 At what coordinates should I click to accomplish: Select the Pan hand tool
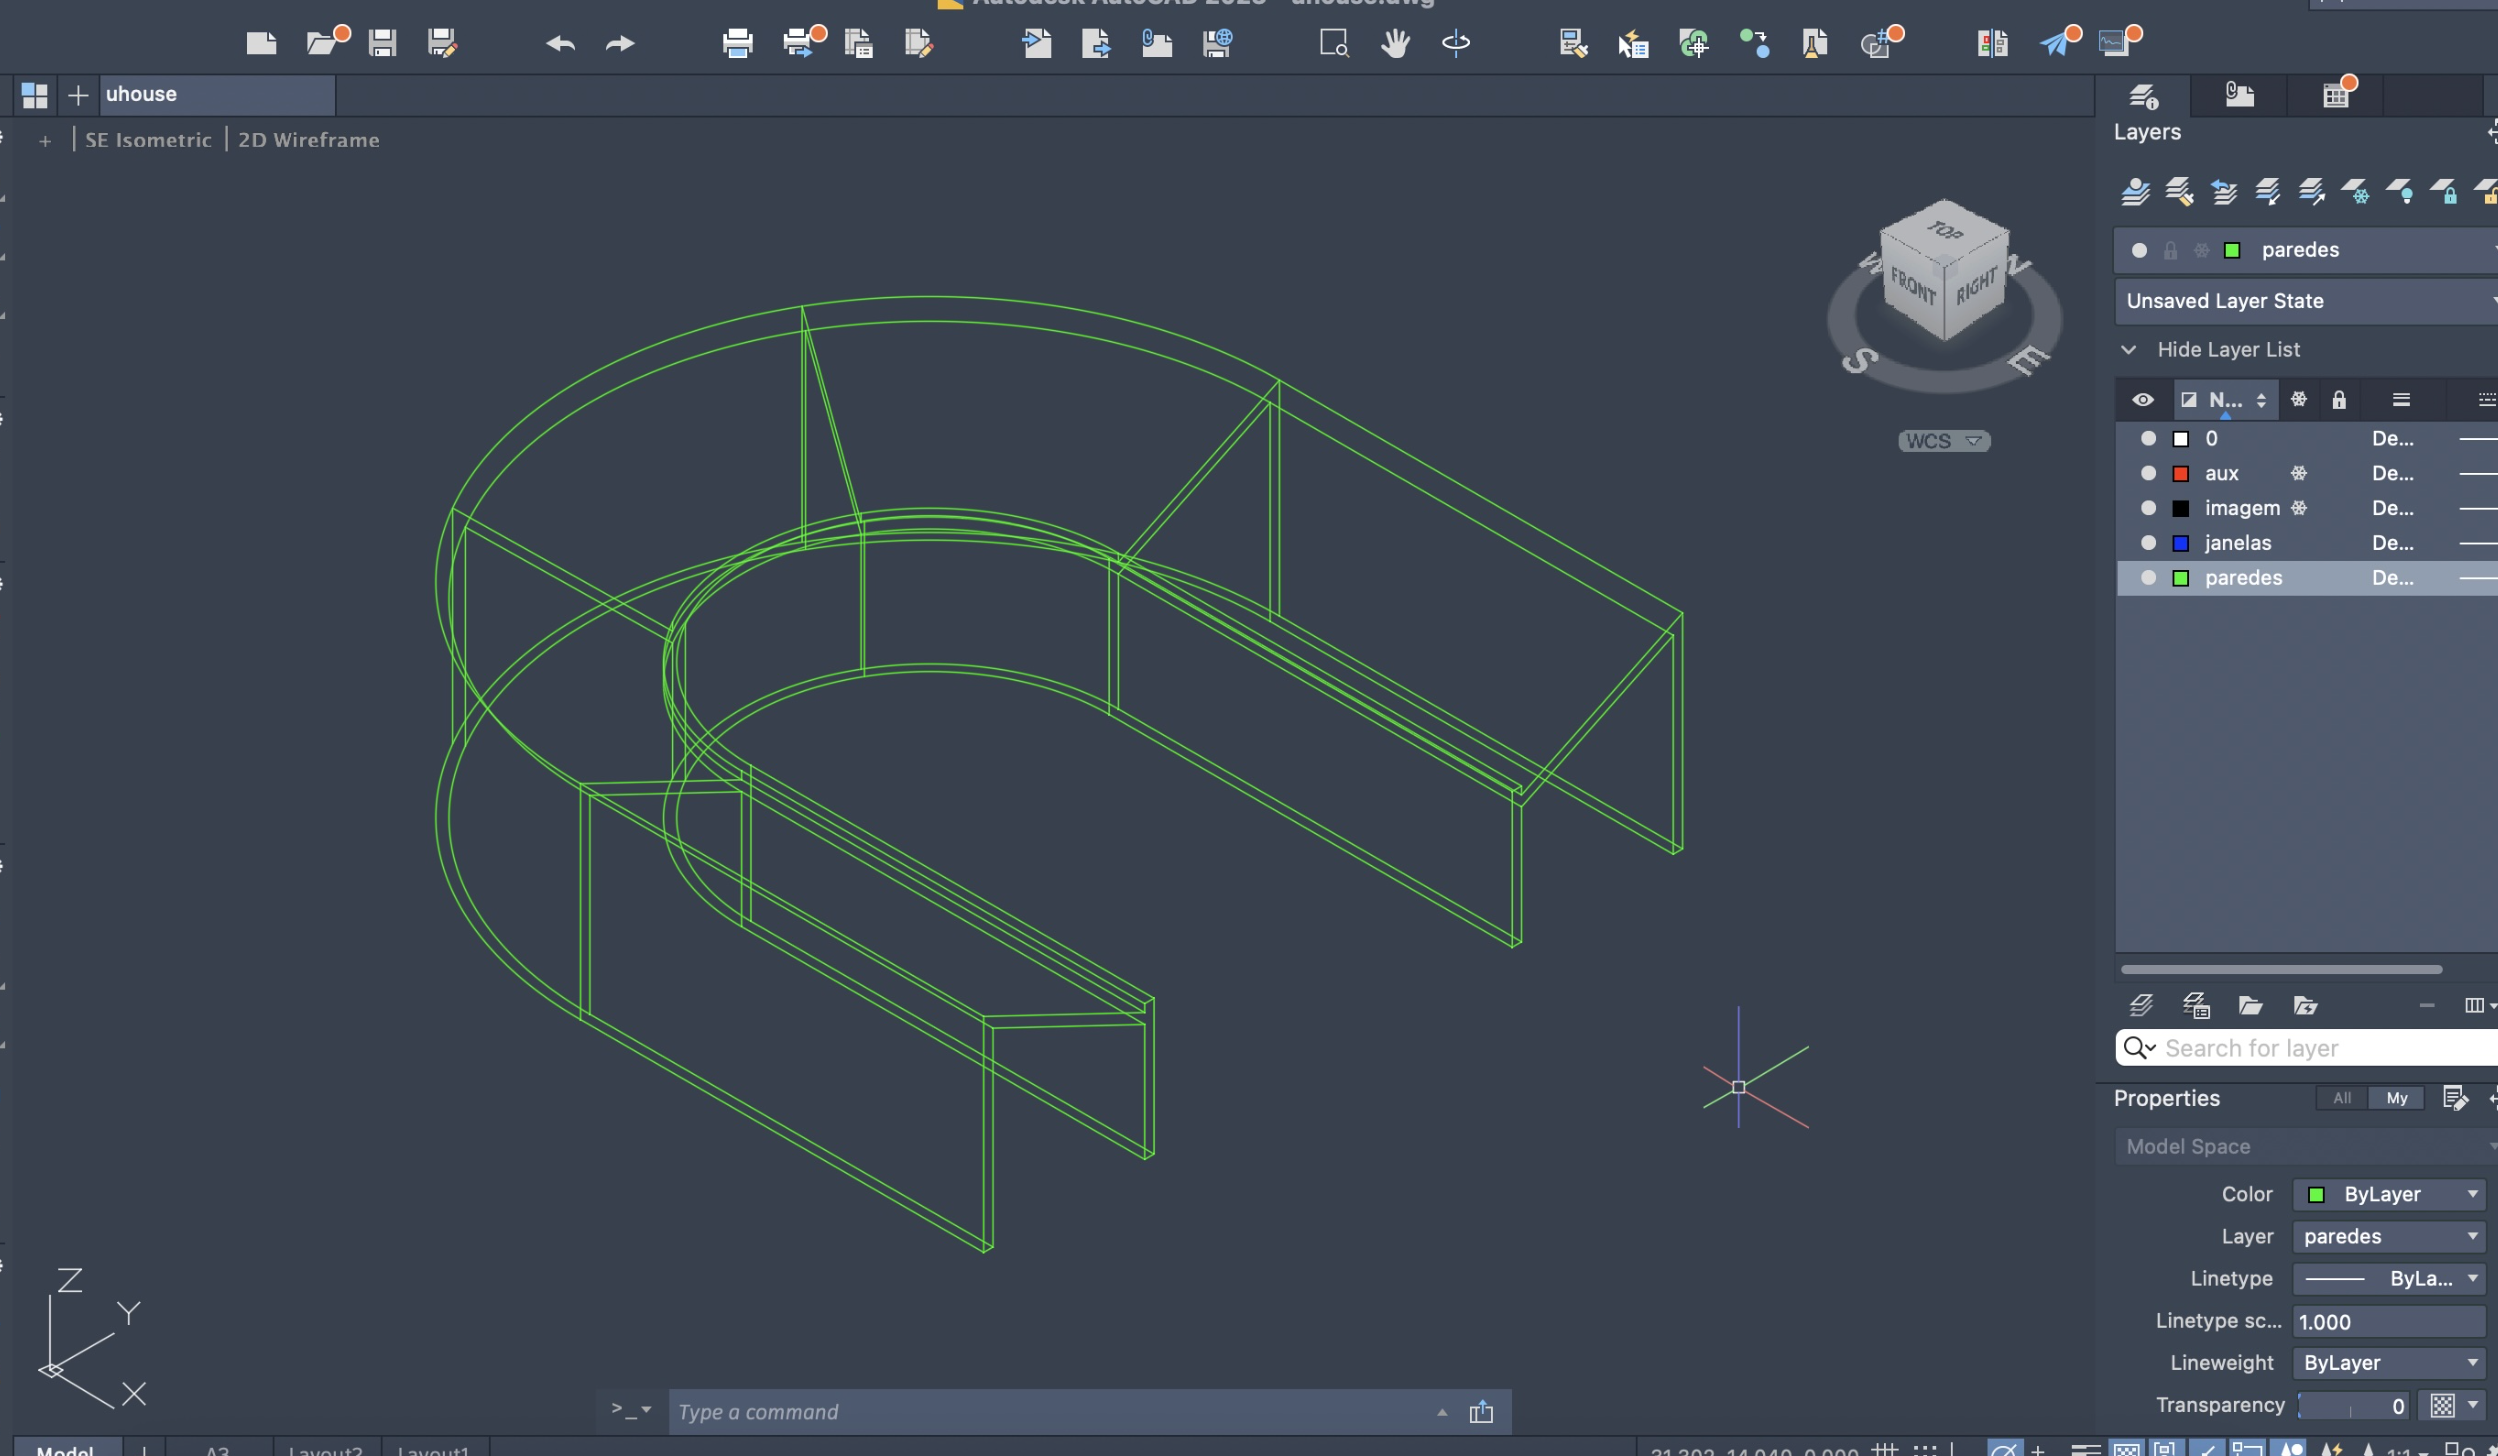tap(1395, 43)
